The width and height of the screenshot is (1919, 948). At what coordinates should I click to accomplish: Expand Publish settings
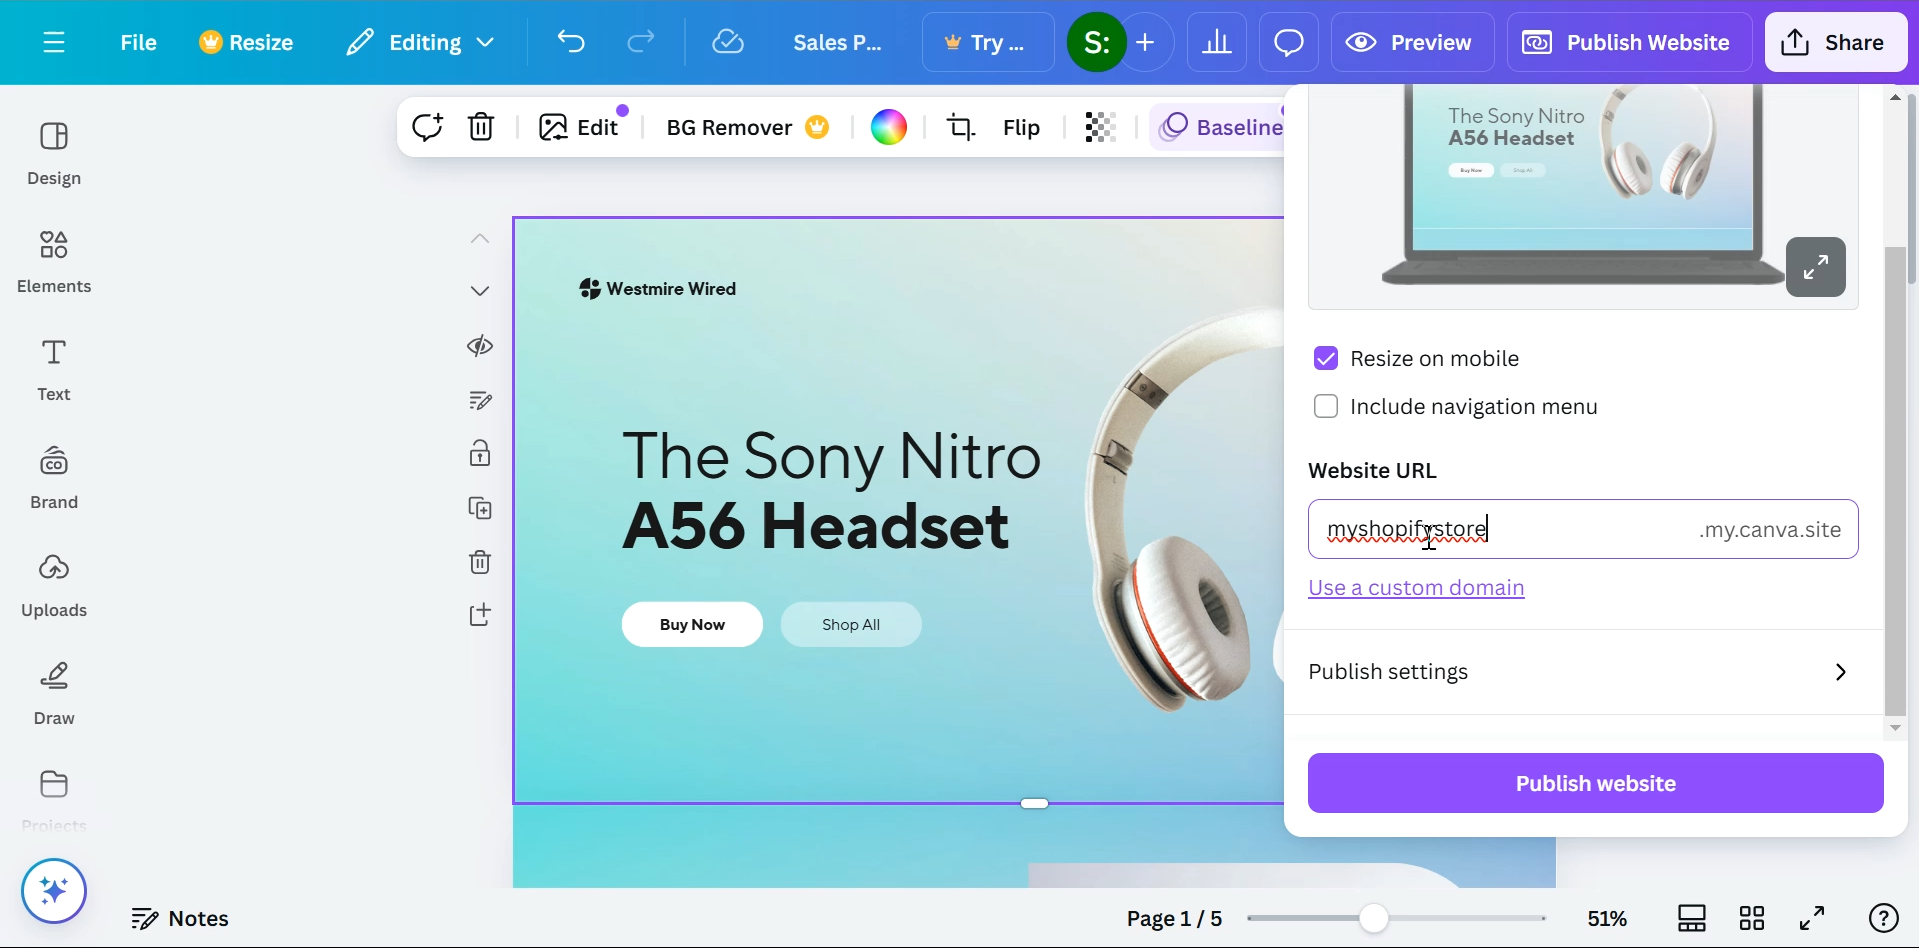pos(1583,672)
